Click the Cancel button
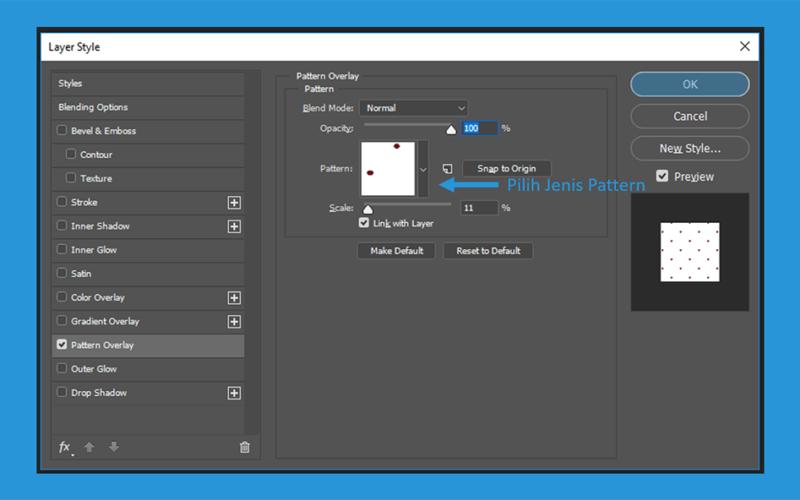800x500 pixels. 690,116
